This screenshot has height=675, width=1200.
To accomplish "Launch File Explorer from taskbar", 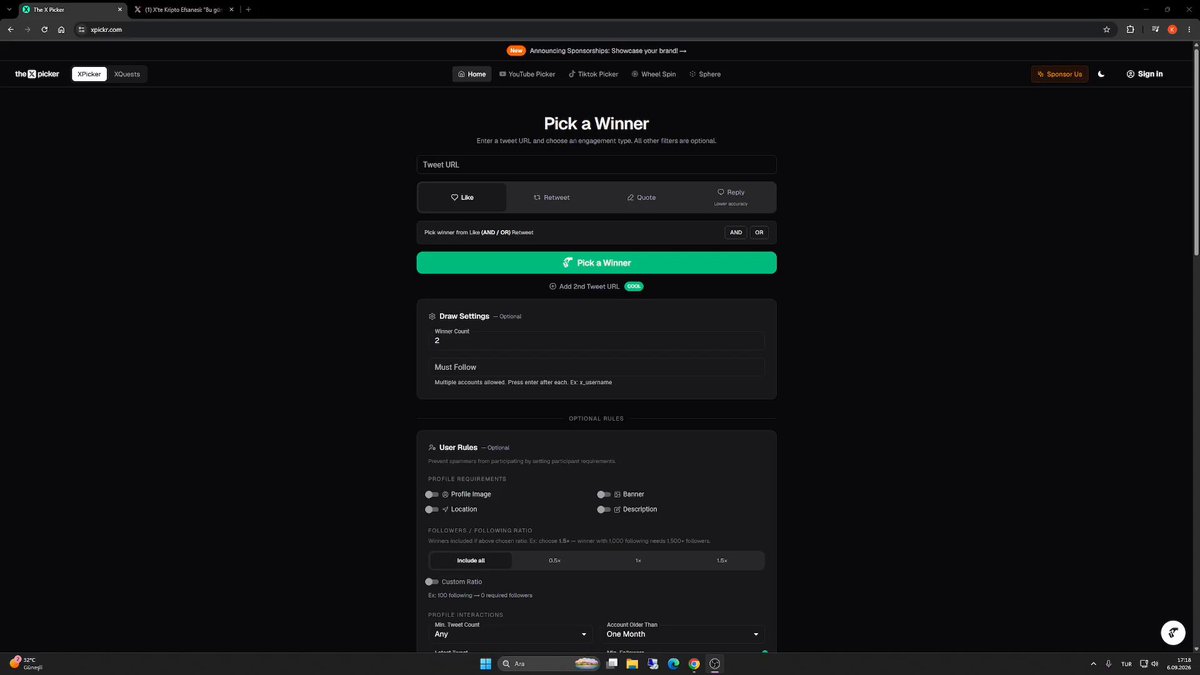I will (631, 664).
